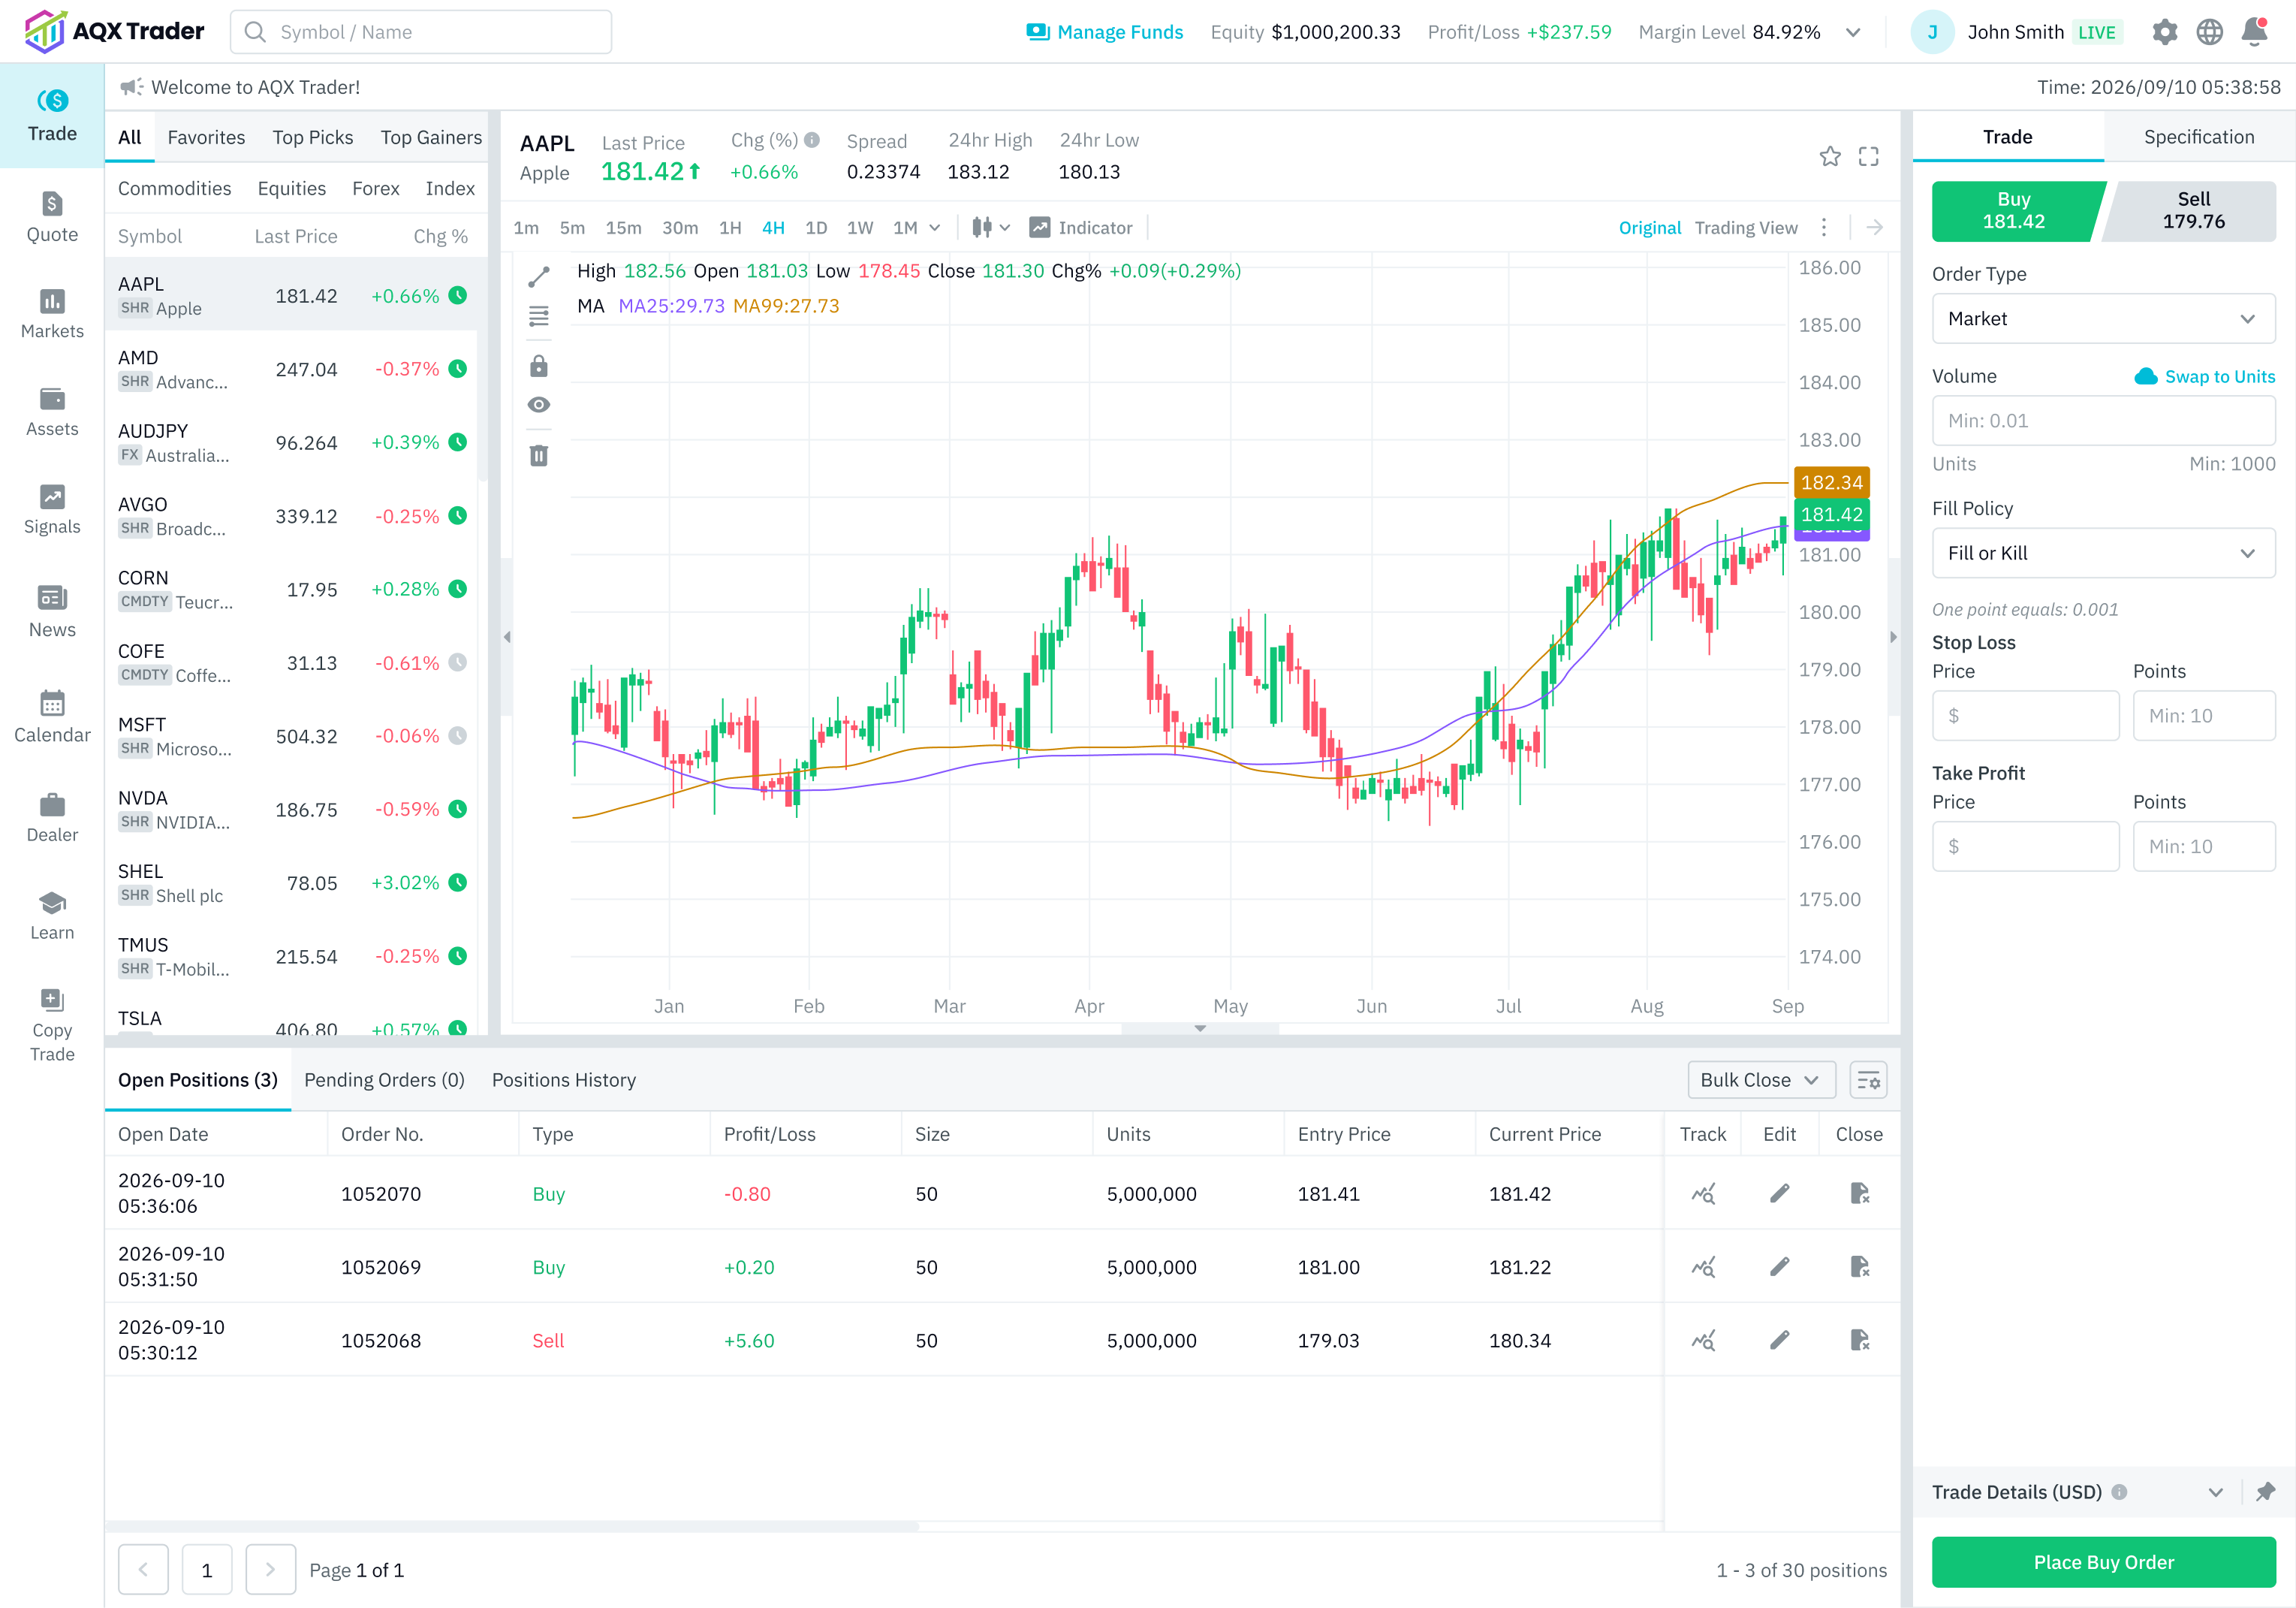Open the notifications bell

click(2254, 32)
